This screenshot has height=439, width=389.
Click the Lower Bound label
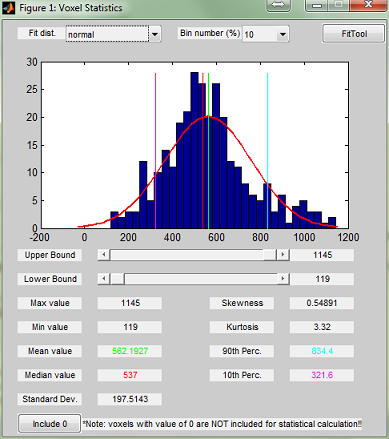pyautogui.click(x=50, y=279)
